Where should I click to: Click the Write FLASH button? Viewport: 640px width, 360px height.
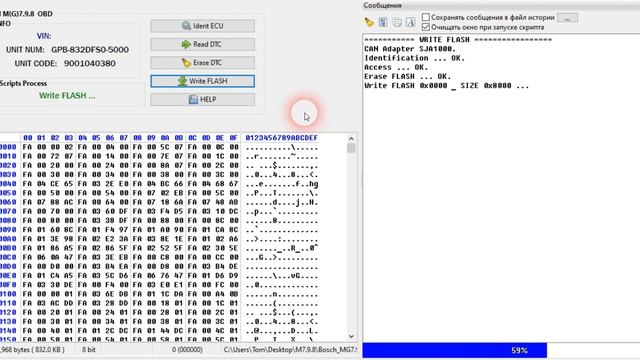202,81
